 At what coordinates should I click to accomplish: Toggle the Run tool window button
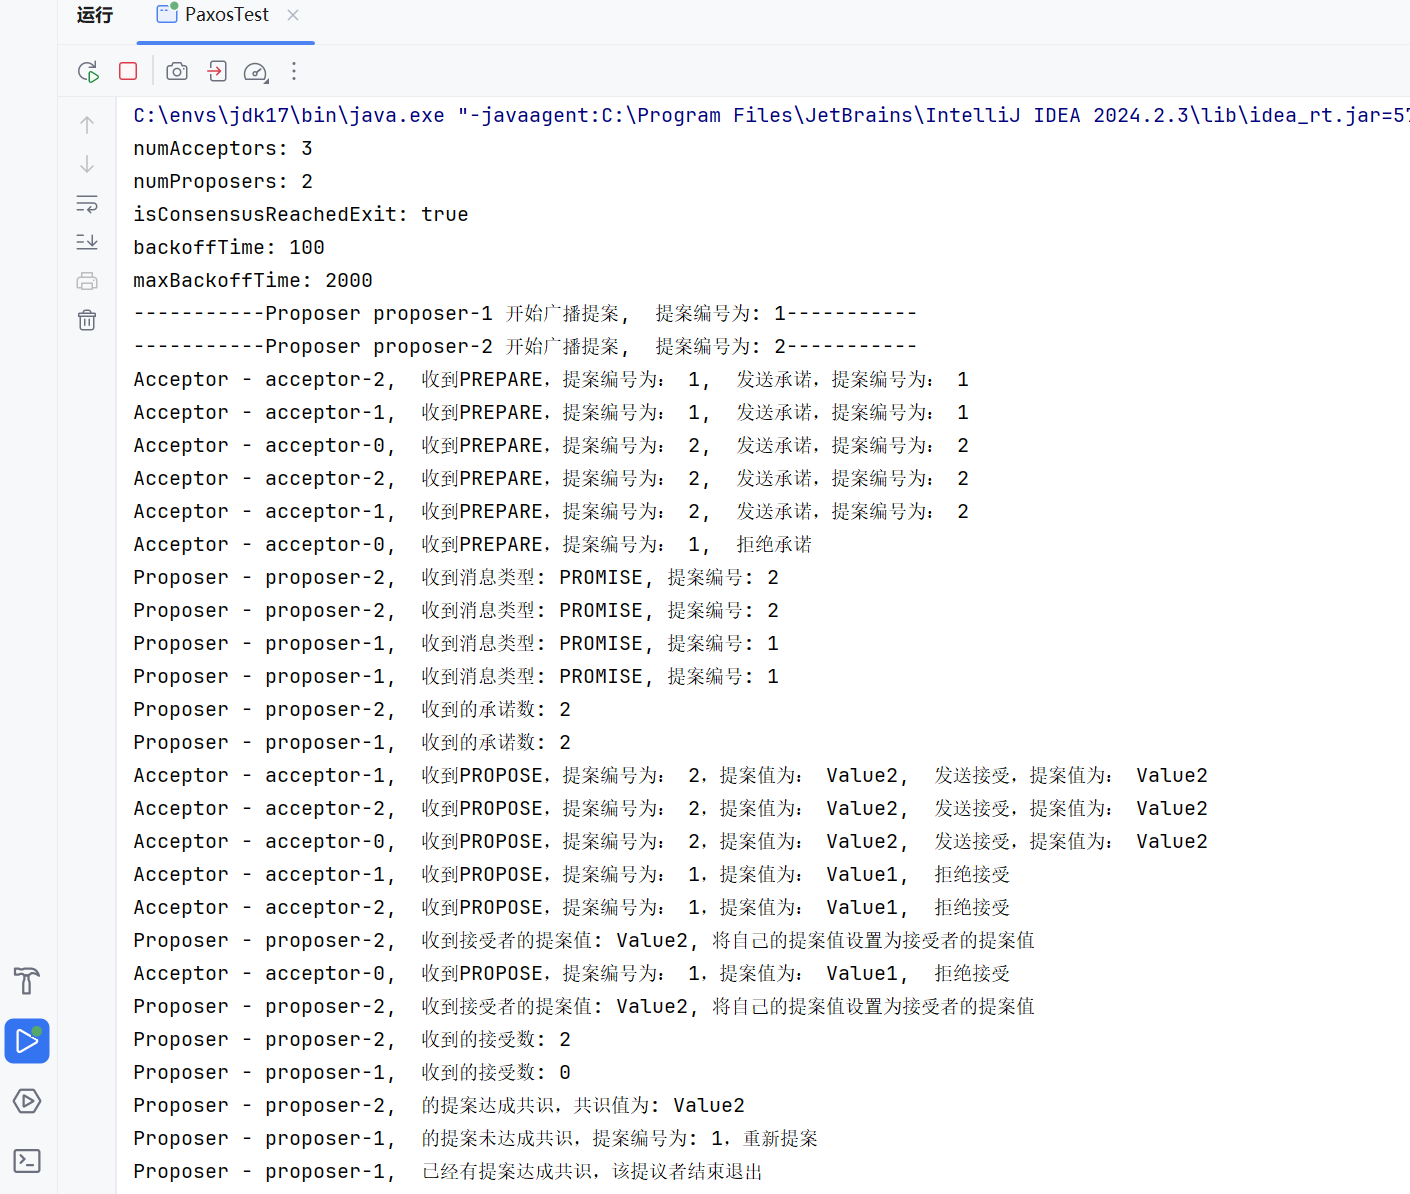tap(27, 1042)
